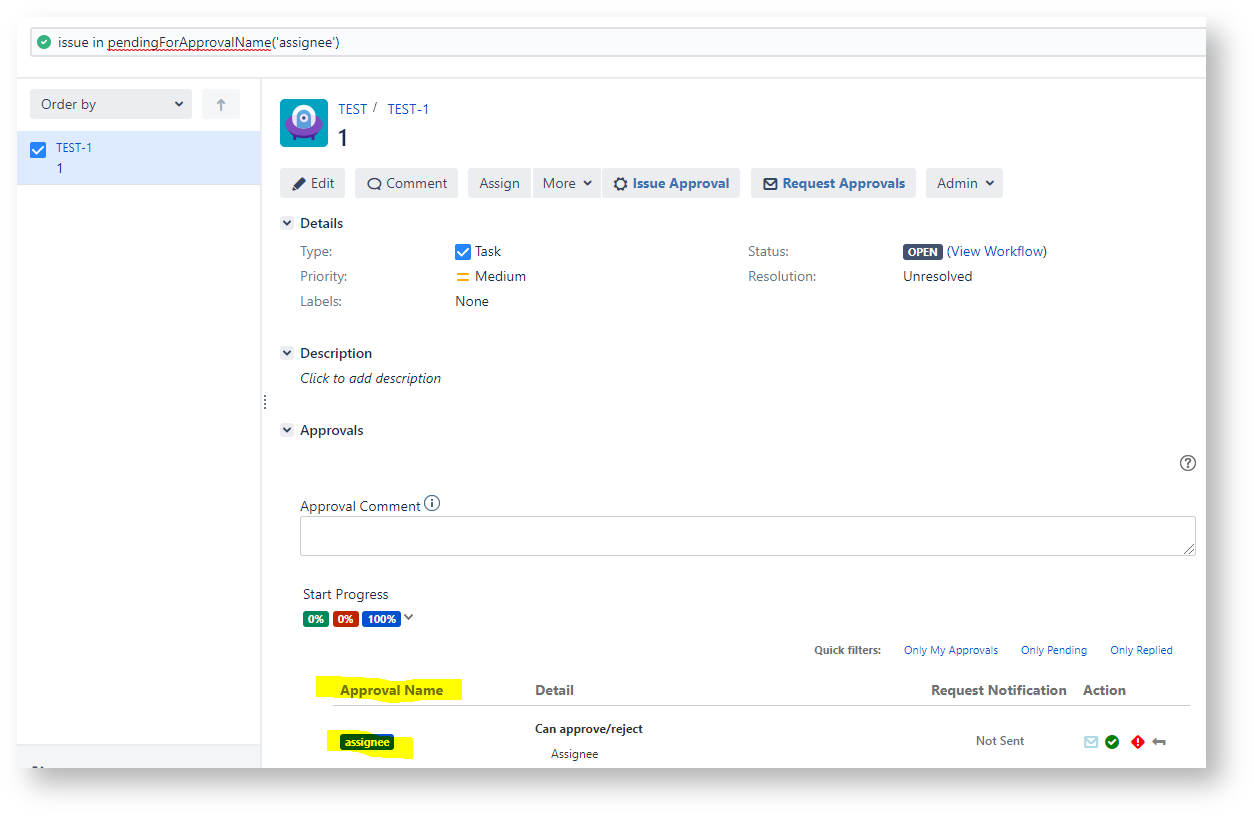
Task: Apply the Only Pending quick filter
Action: [1053, 650]
